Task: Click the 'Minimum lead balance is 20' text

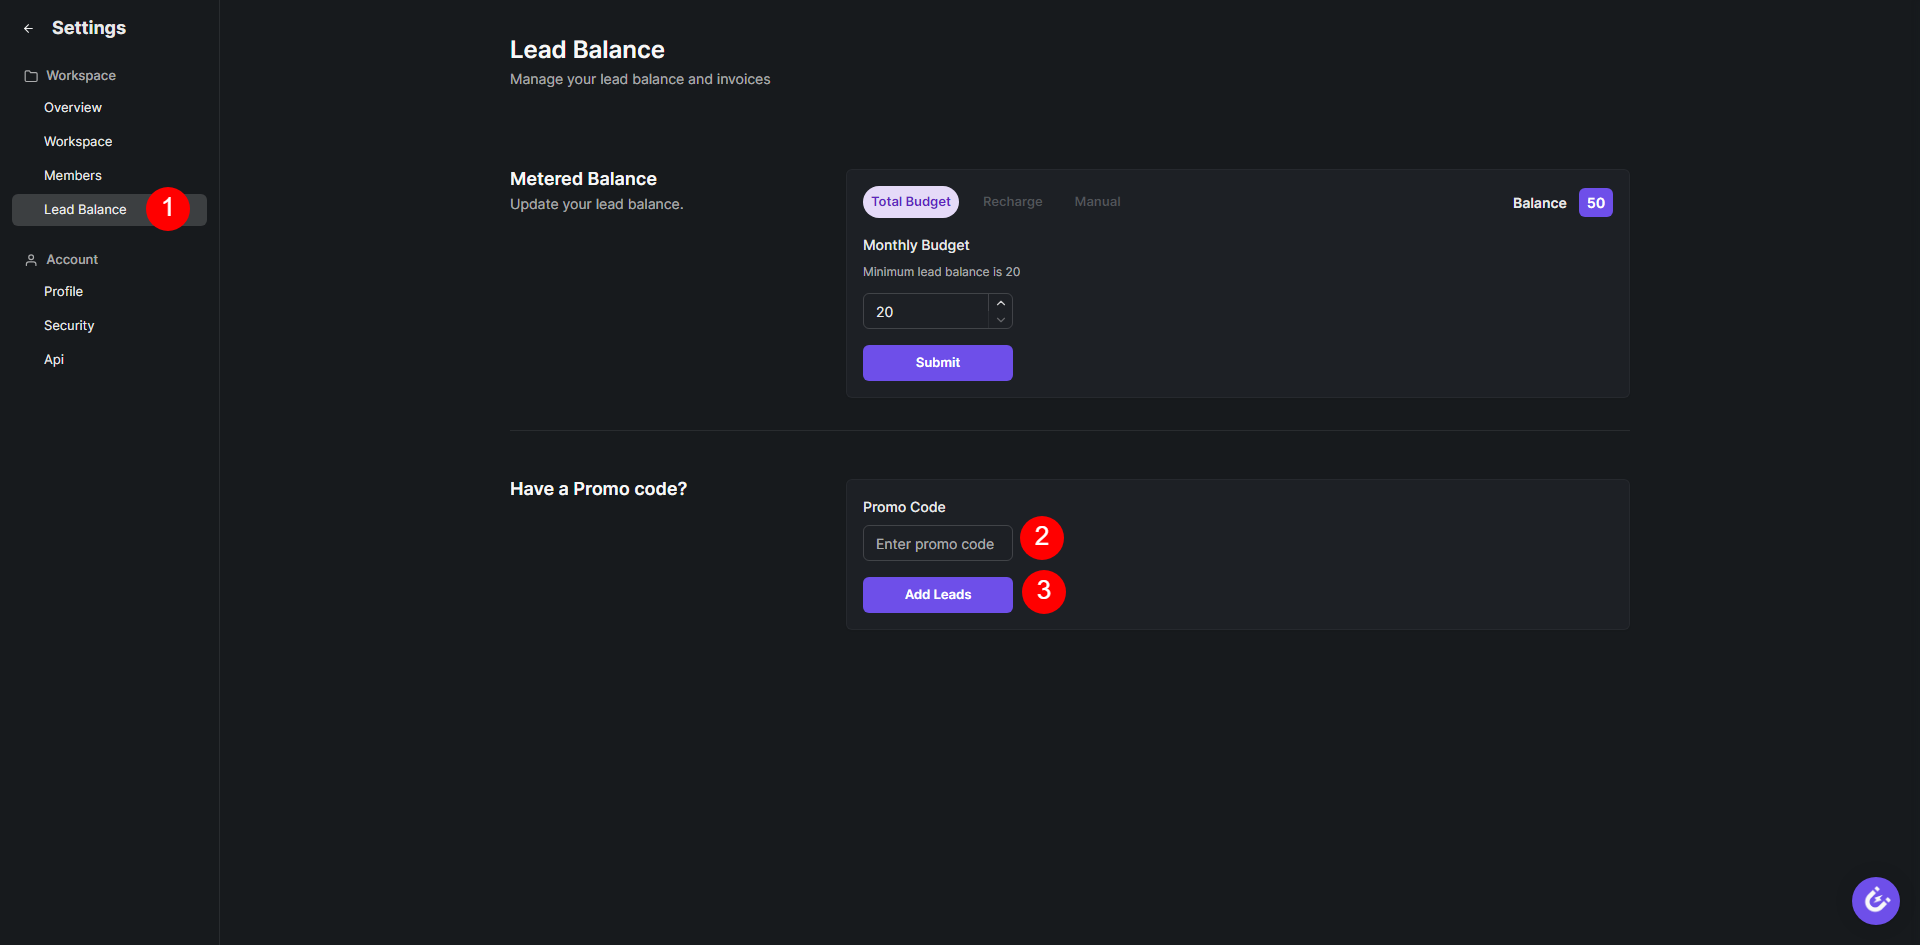Action: coord(942,272)
